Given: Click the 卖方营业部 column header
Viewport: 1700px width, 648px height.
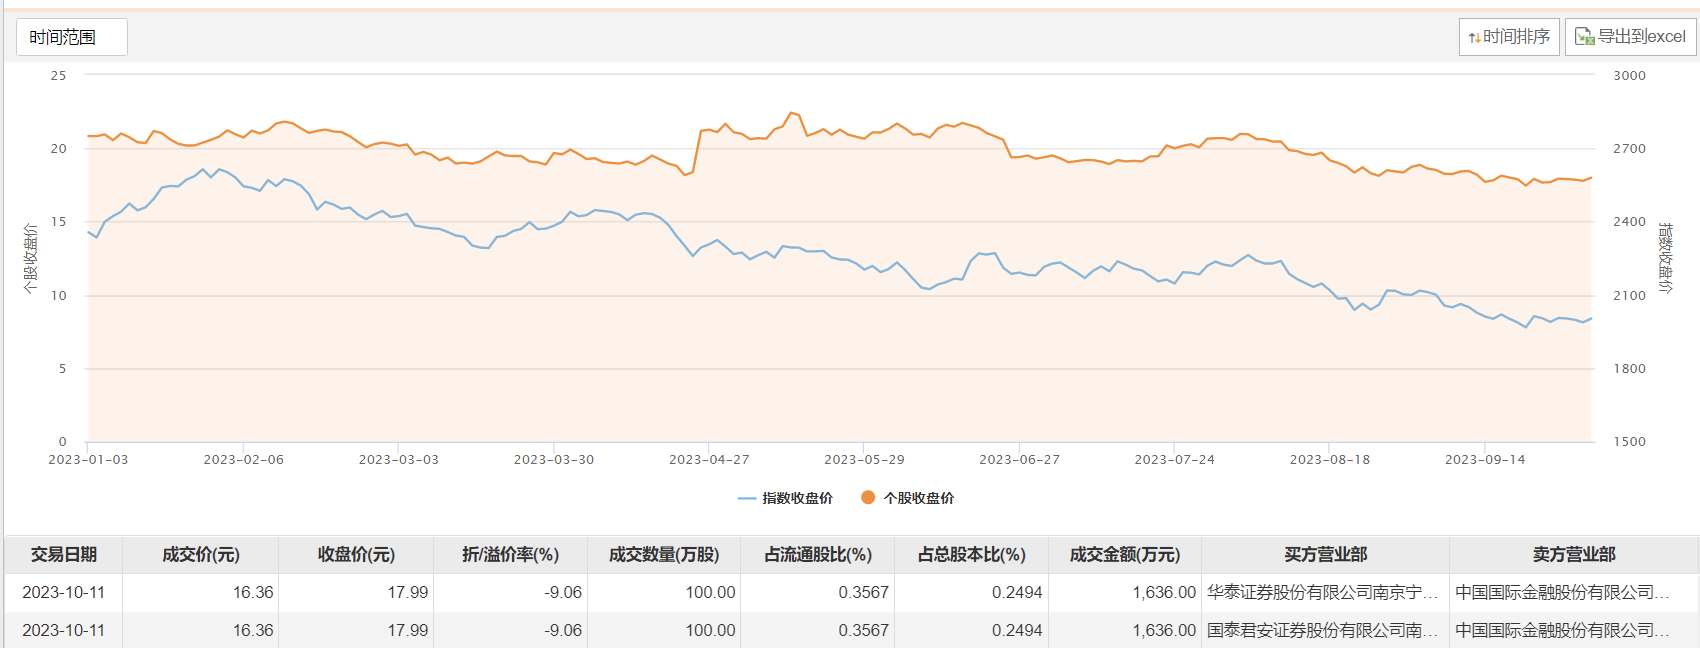Looking at the screenshot, I should point(1573,554).
